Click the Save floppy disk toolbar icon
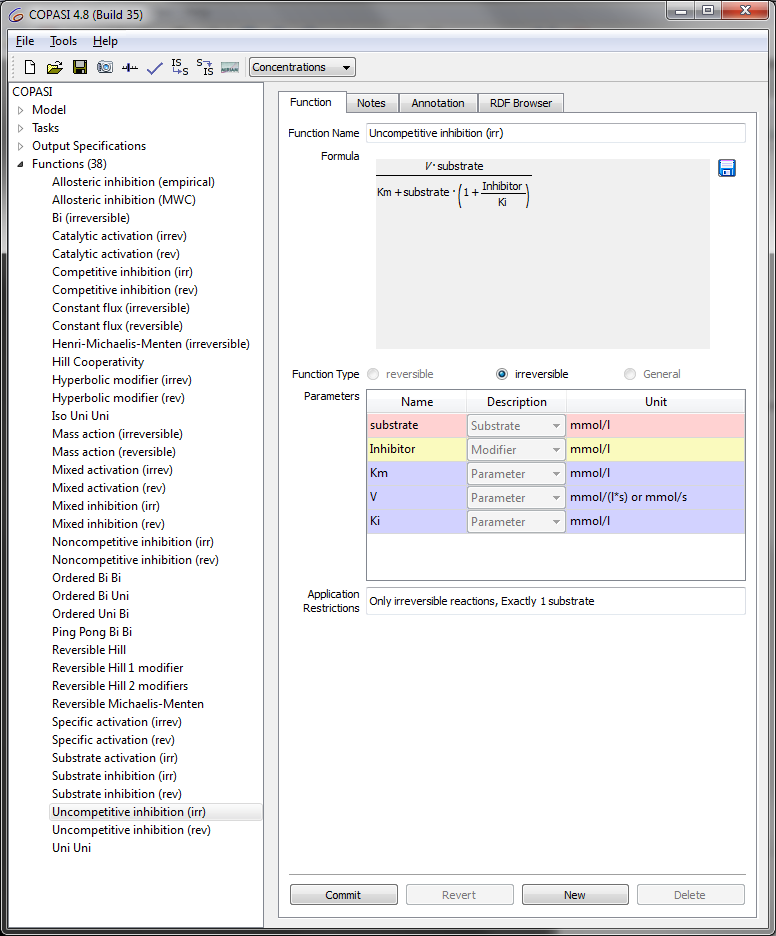Viewport: 776px width, 936px height. [x=80, y=68]
